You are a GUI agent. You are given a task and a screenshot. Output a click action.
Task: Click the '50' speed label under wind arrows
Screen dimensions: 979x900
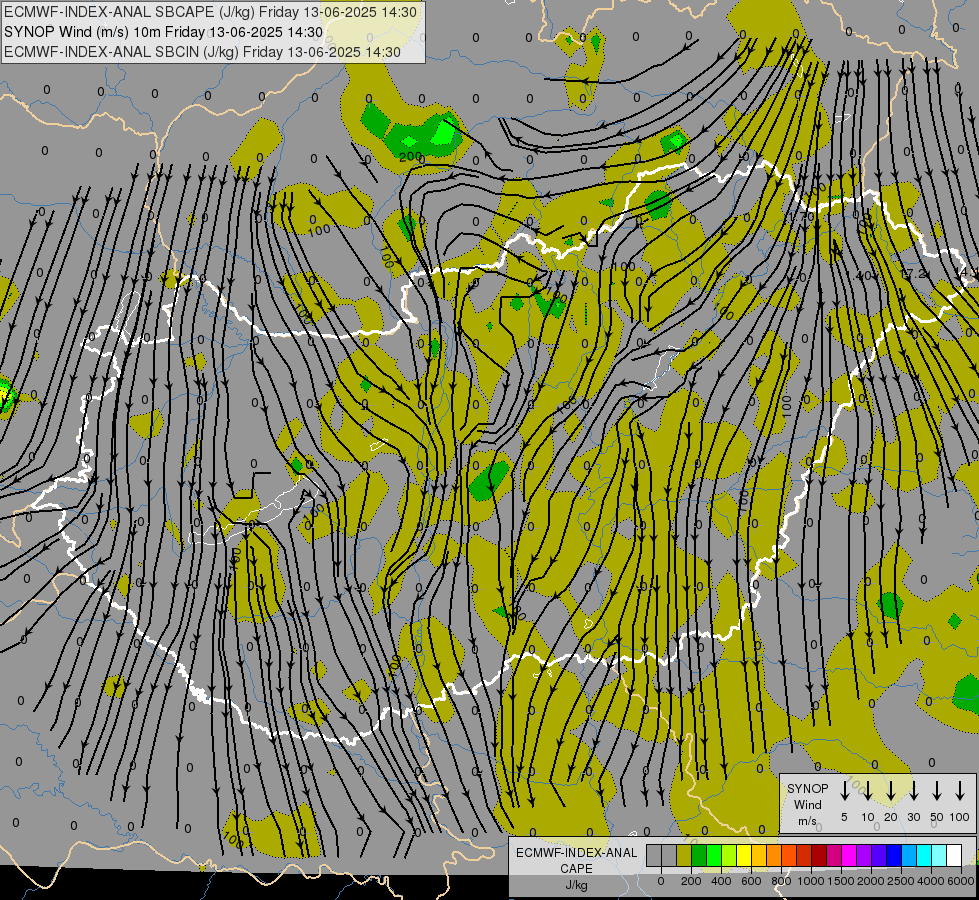pyautogui.click(x=937, y=817)
